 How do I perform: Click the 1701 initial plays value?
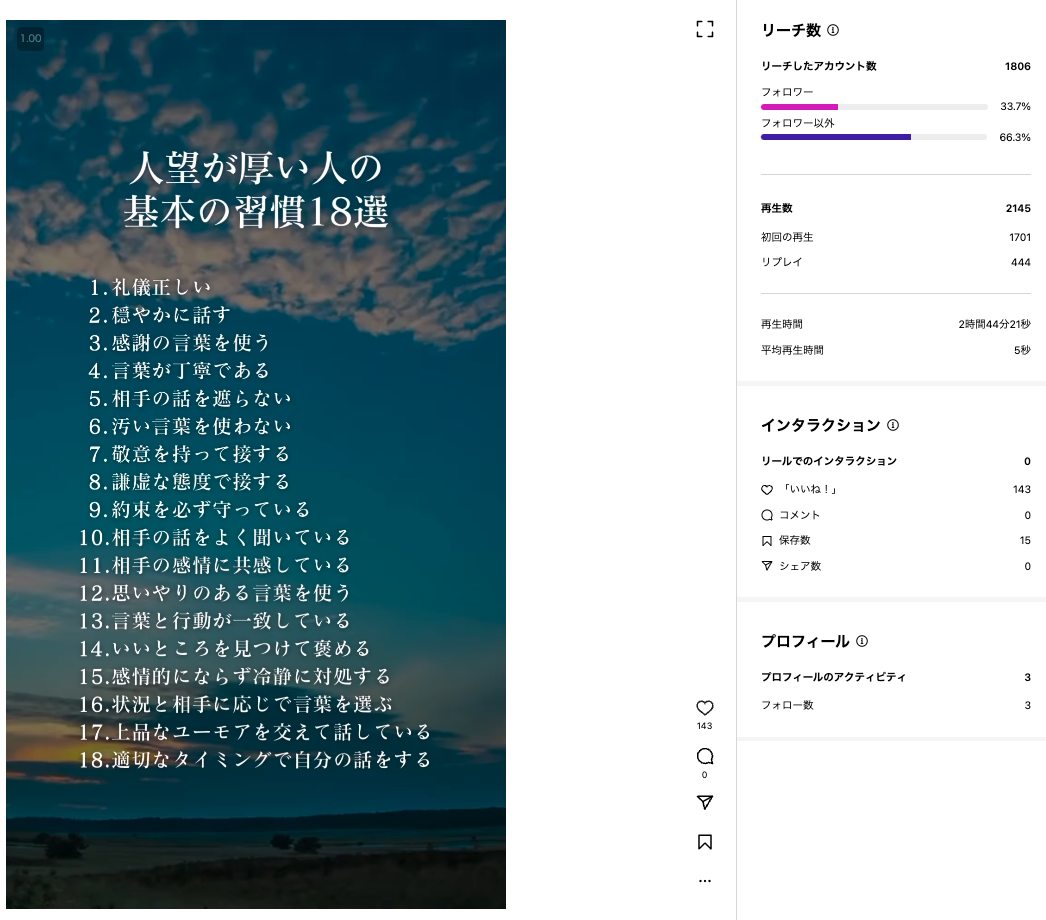[x=1020, y=237]
